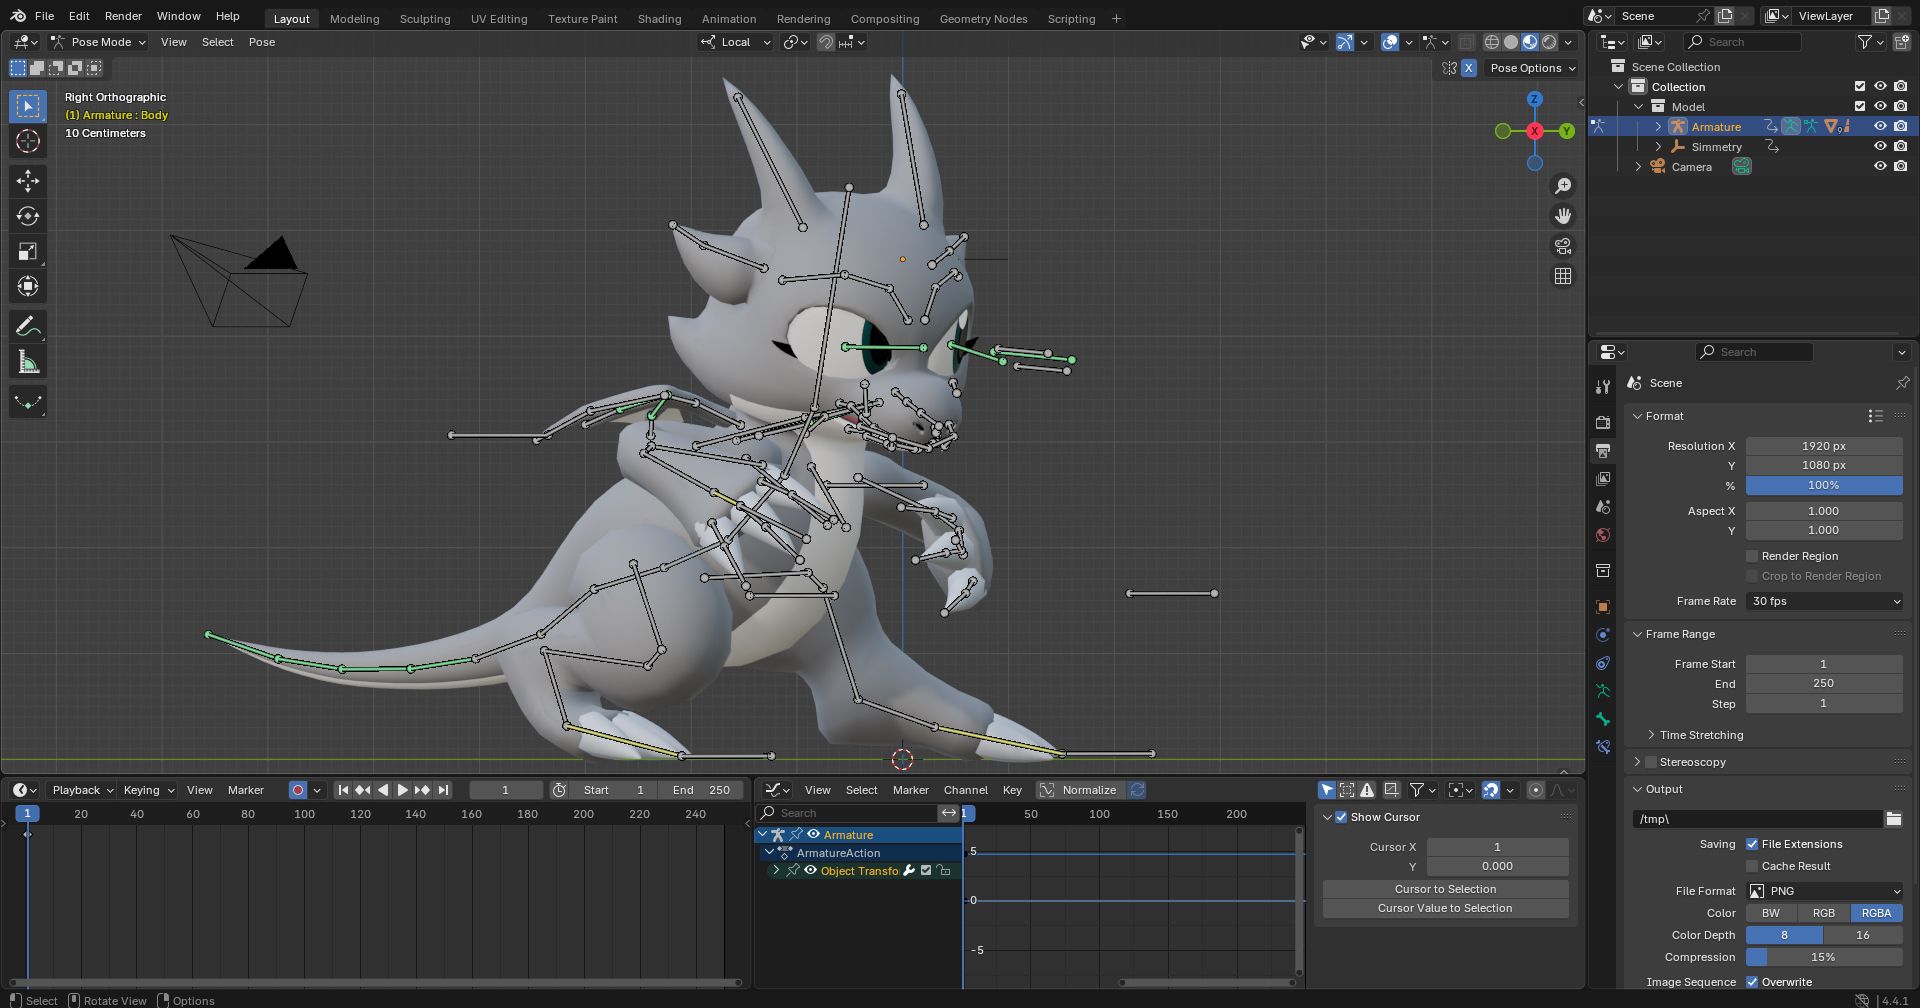Open Playback dropdown in timeline
1920x1008 pixels.
point(82,790)
